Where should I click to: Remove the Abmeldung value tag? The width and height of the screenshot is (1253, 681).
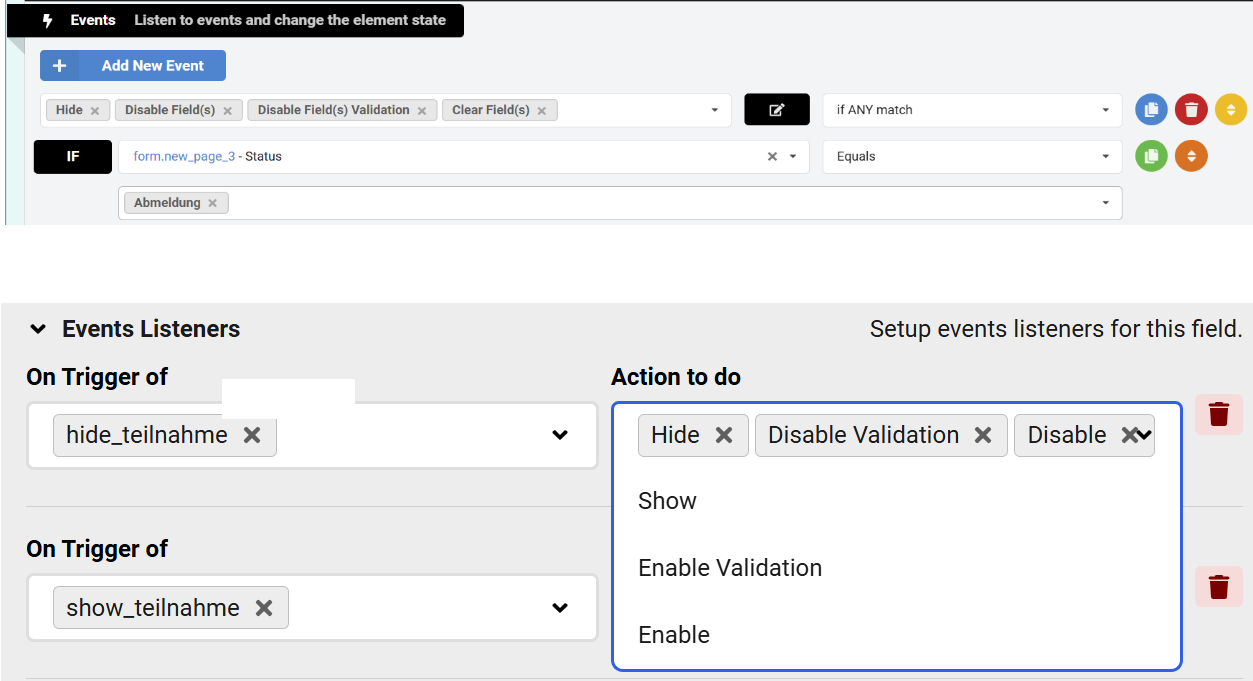click(x=213, y=203)
